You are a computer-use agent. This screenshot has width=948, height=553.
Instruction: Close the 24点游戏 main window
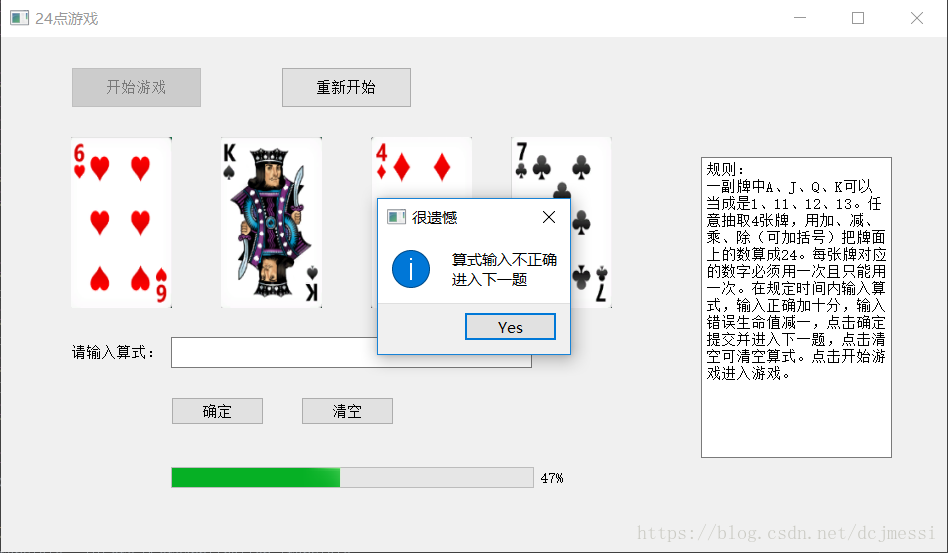point(917,18)
